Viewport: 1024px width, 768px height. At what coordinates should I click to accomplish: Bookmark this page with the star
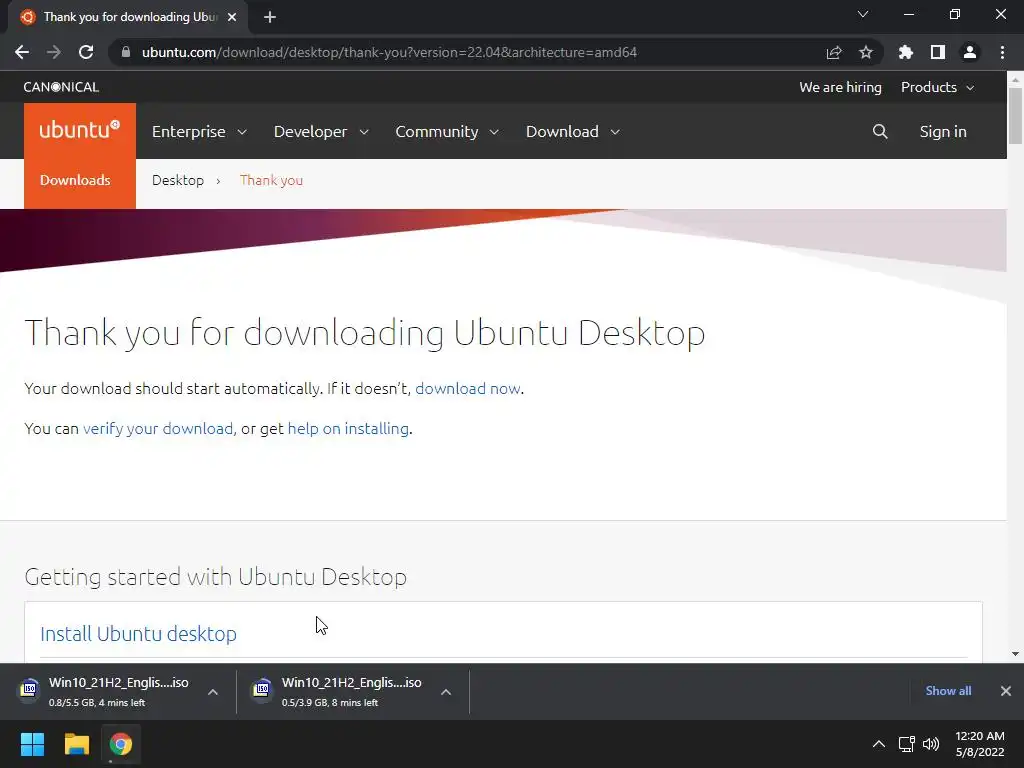[865, 52]
